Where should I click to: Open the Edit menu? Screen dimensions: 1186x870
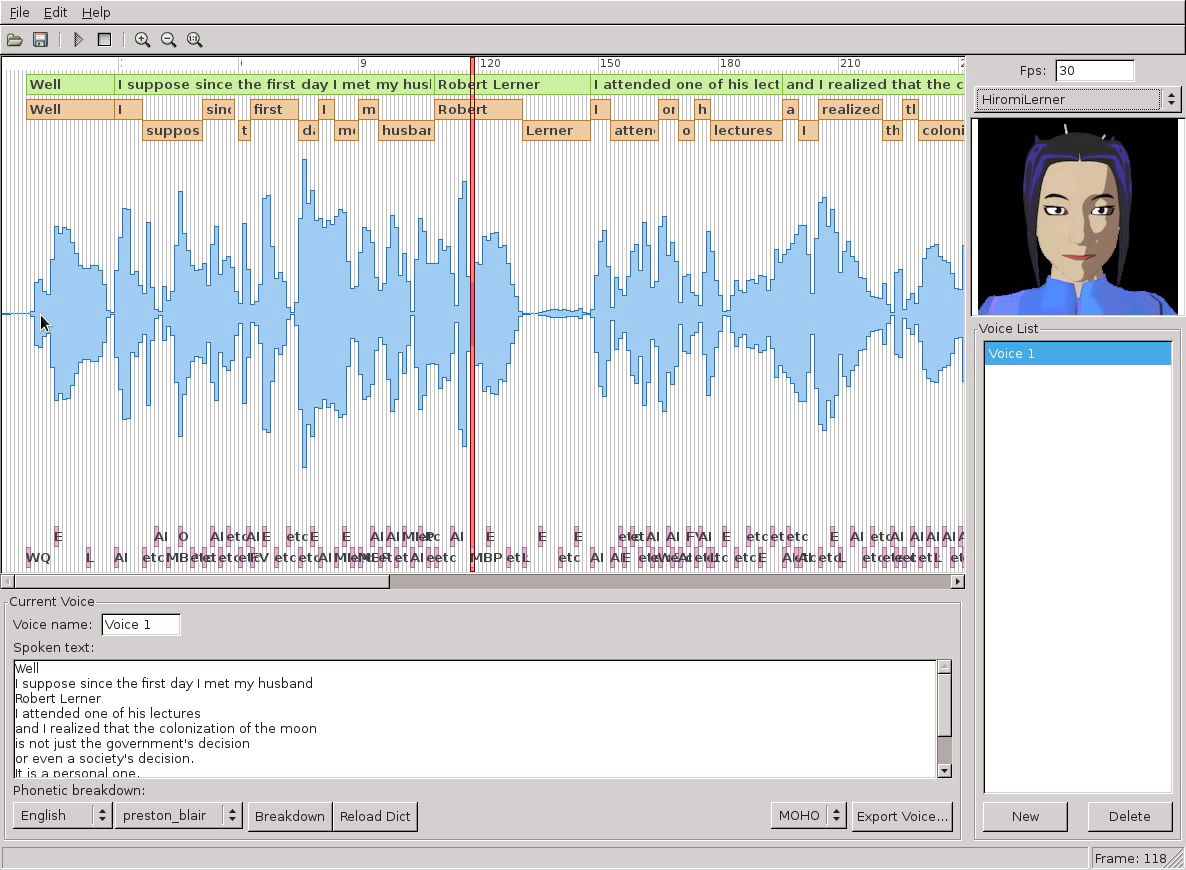(x=55, y=12)
